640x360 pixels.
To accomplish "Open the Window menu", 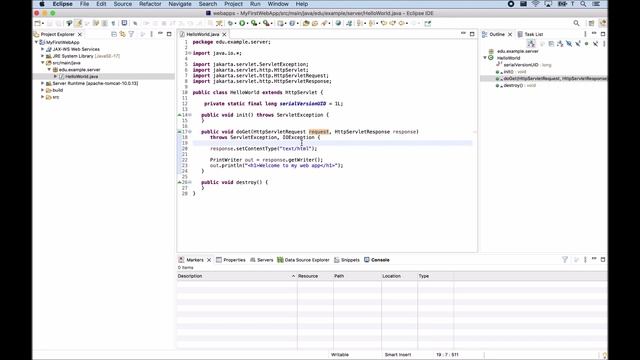I will pyautogui.click(x=278, y=4).
